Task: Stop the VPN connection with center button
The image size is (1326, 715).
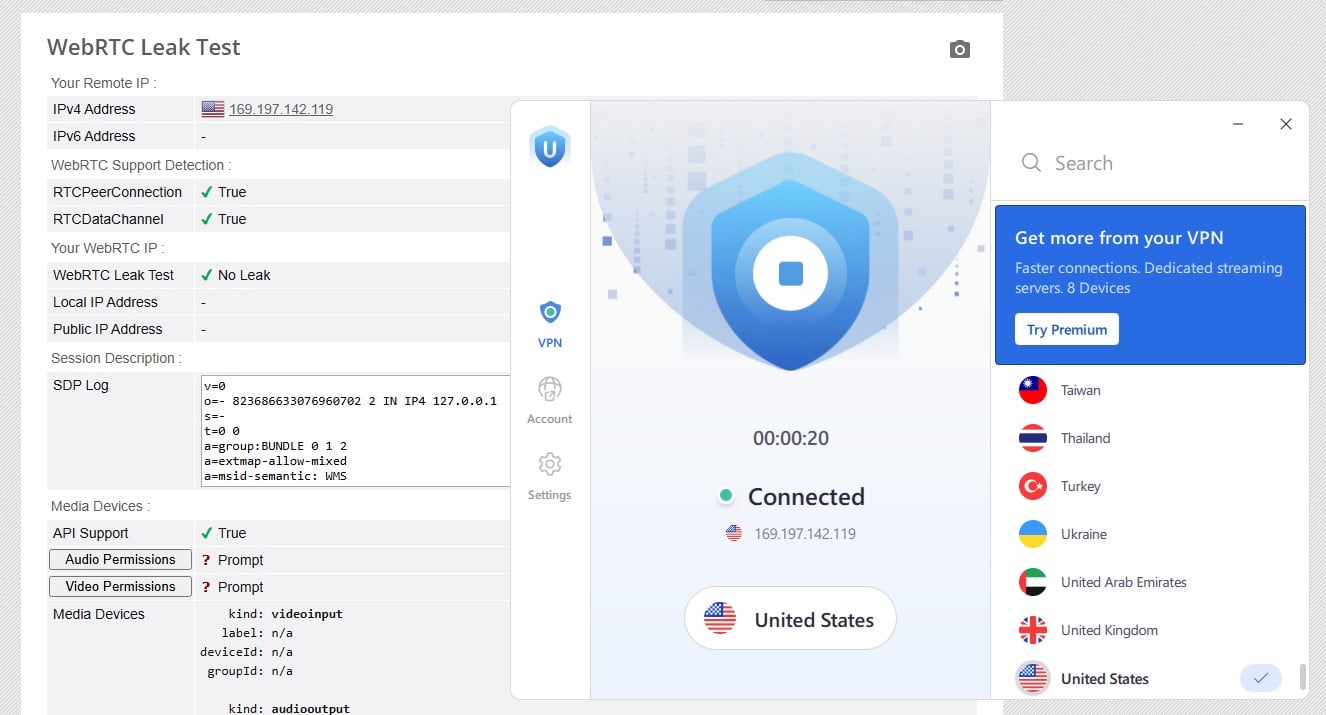Action: tap(791, 273)
